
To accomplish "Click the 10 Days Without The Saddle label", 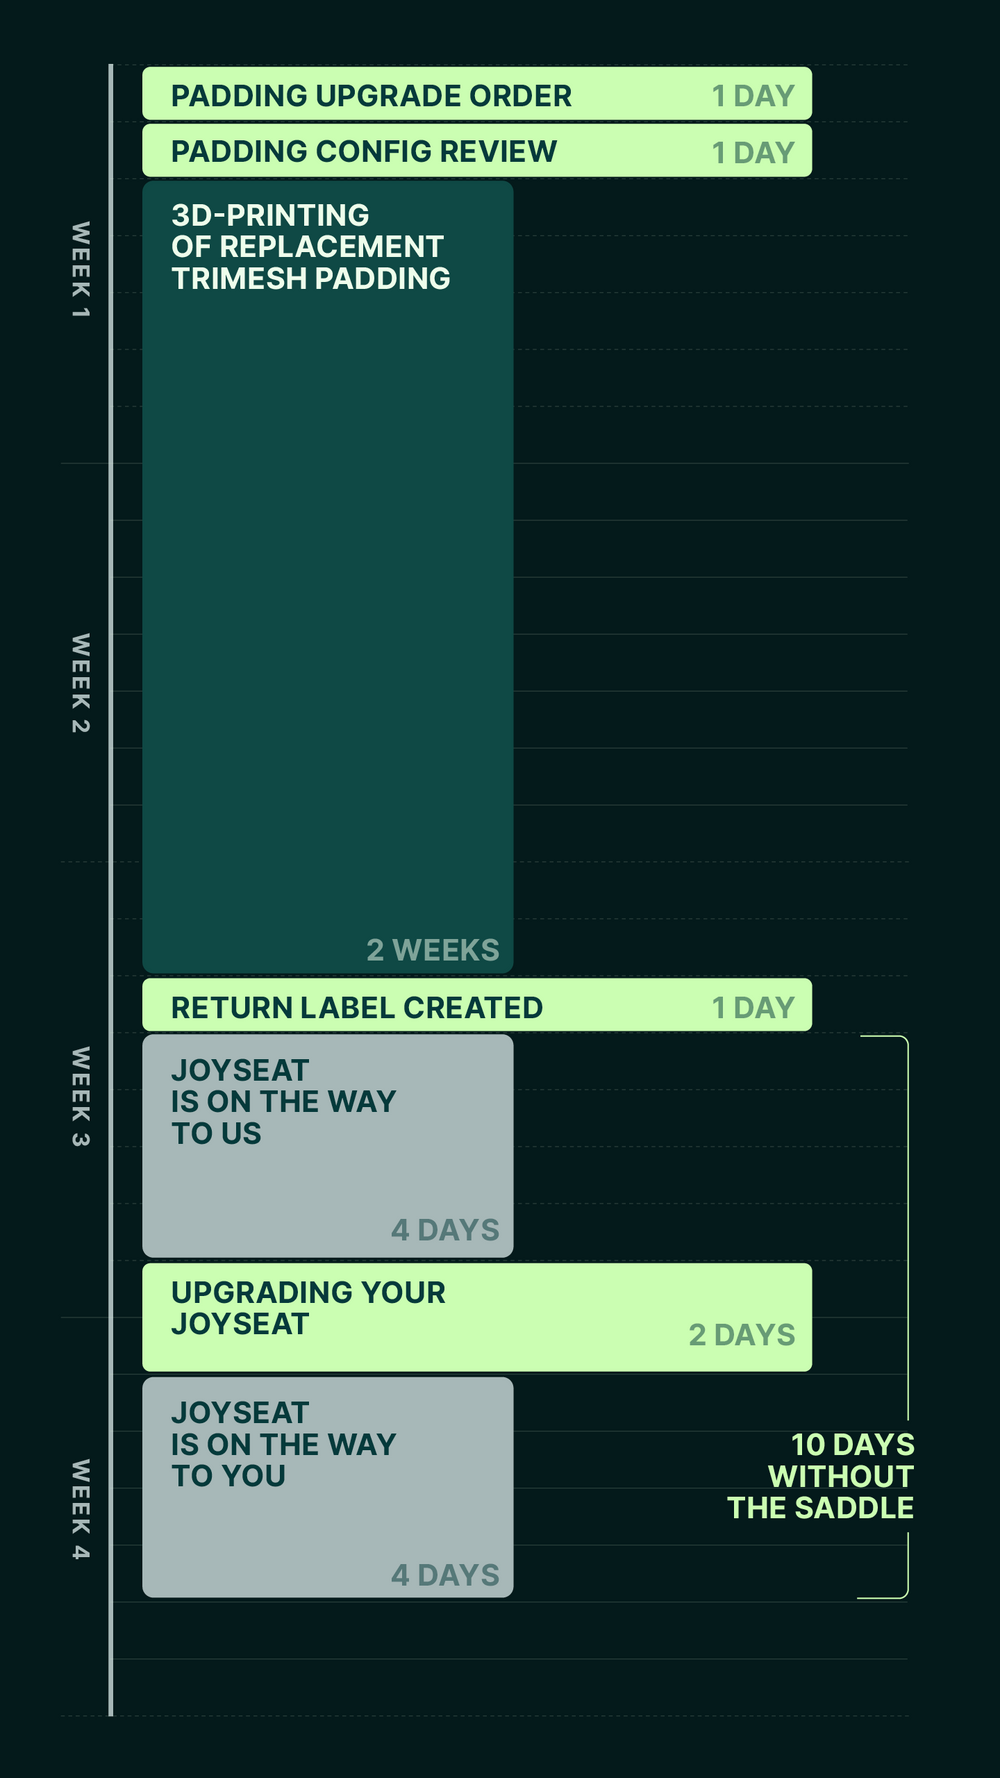I will tap(821, 1476).
